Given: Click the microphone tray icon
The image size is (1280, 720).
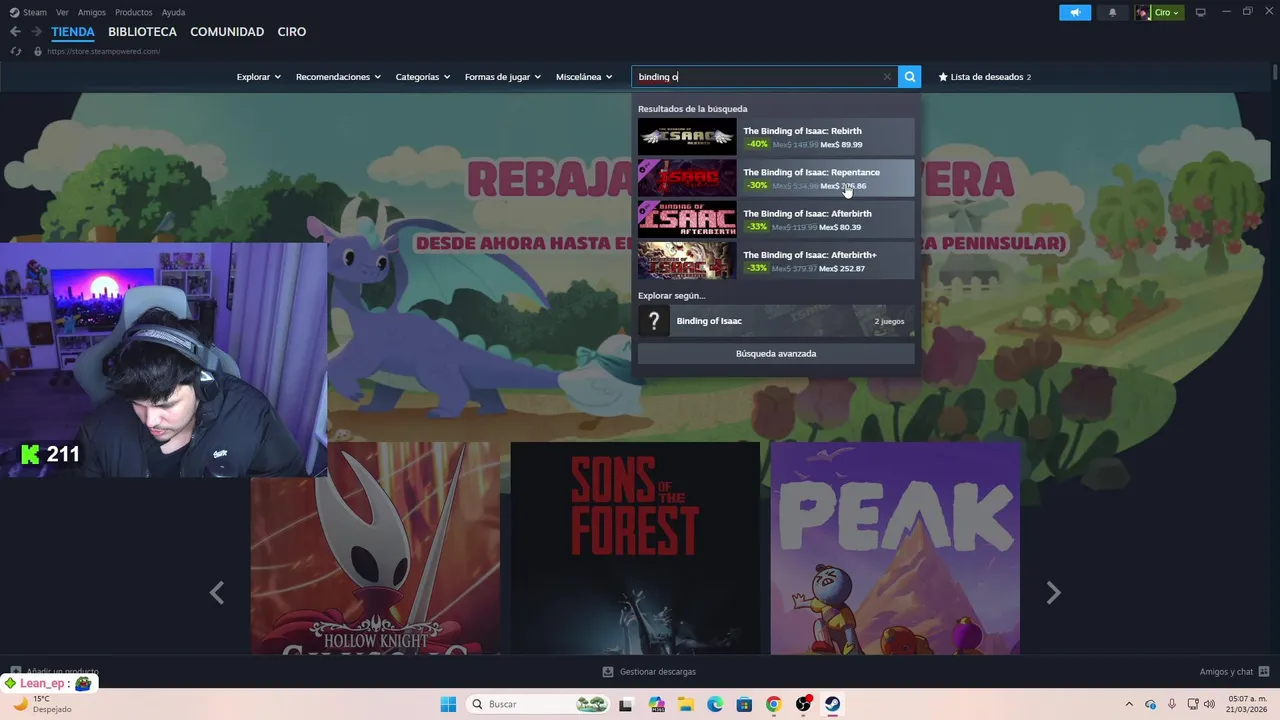Looking at the screenshot, I should tap(1171, 704).
